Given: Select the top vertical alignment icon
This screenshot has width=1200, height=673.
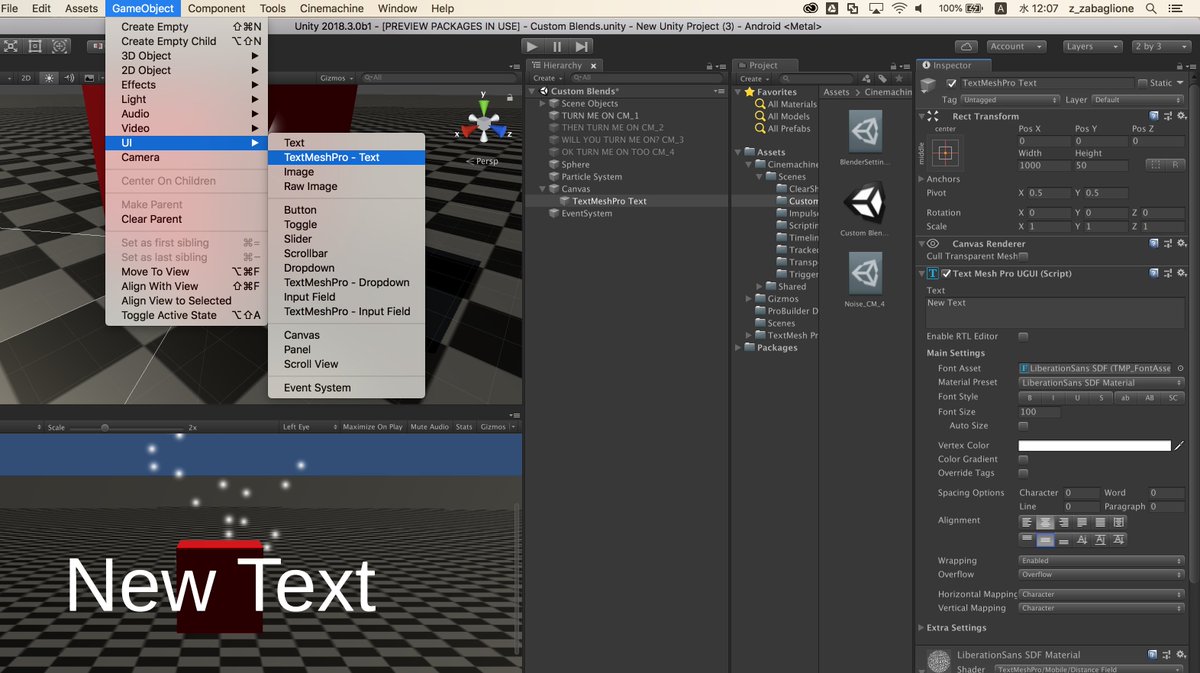Looking at the screenshot, I should (x=1027, y=540).
